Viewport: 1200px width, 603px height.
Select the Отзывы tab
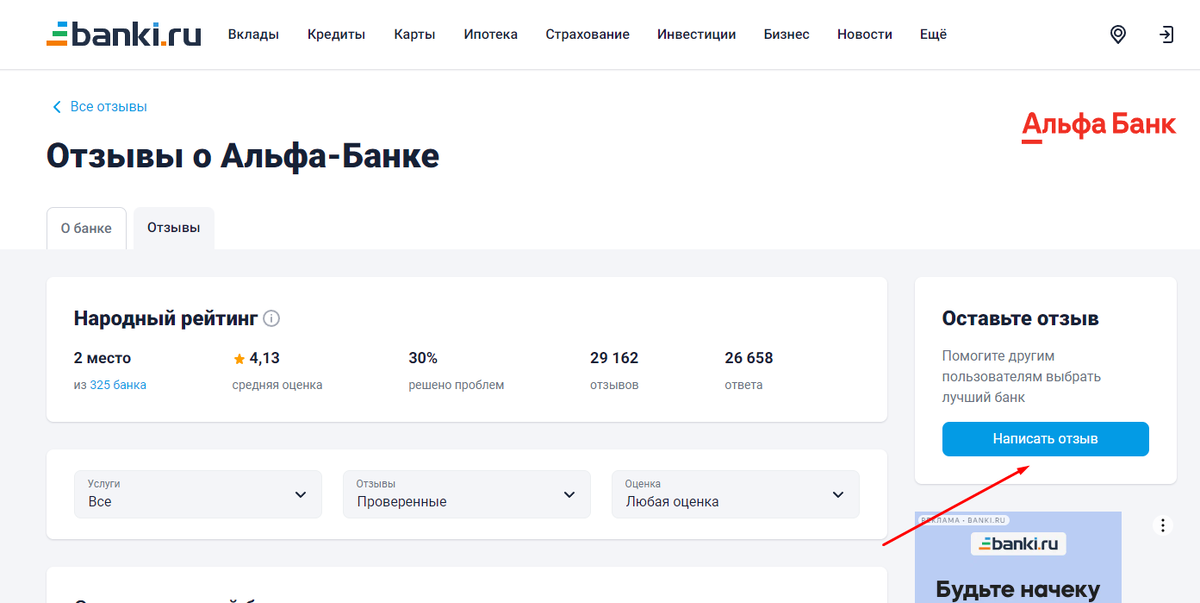tap(173, 227)
